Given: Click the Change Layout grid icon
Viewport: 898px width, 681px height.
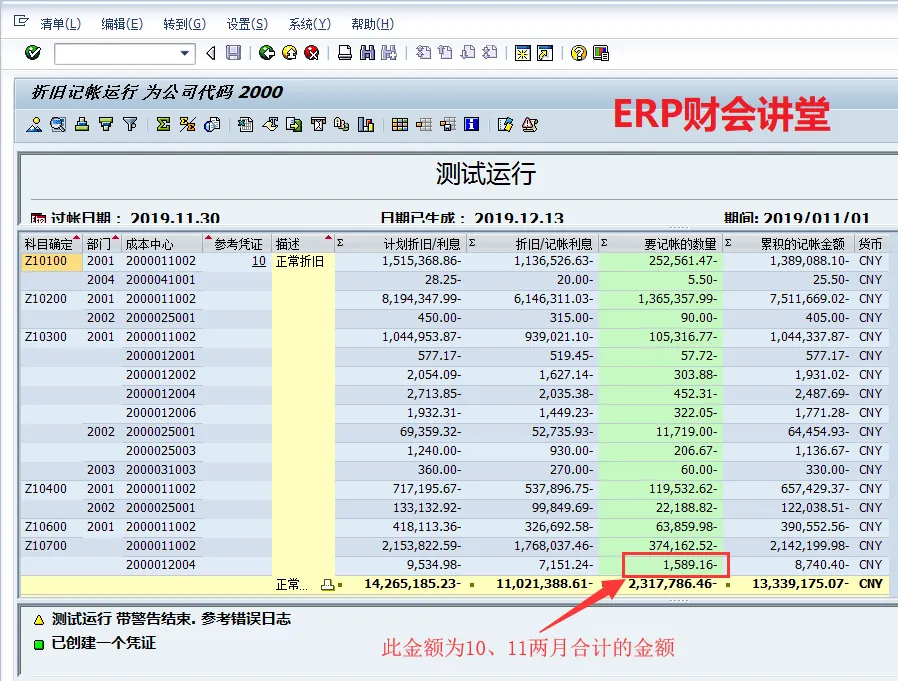Looking at the screenshot, I should click(x=400, y=124).
